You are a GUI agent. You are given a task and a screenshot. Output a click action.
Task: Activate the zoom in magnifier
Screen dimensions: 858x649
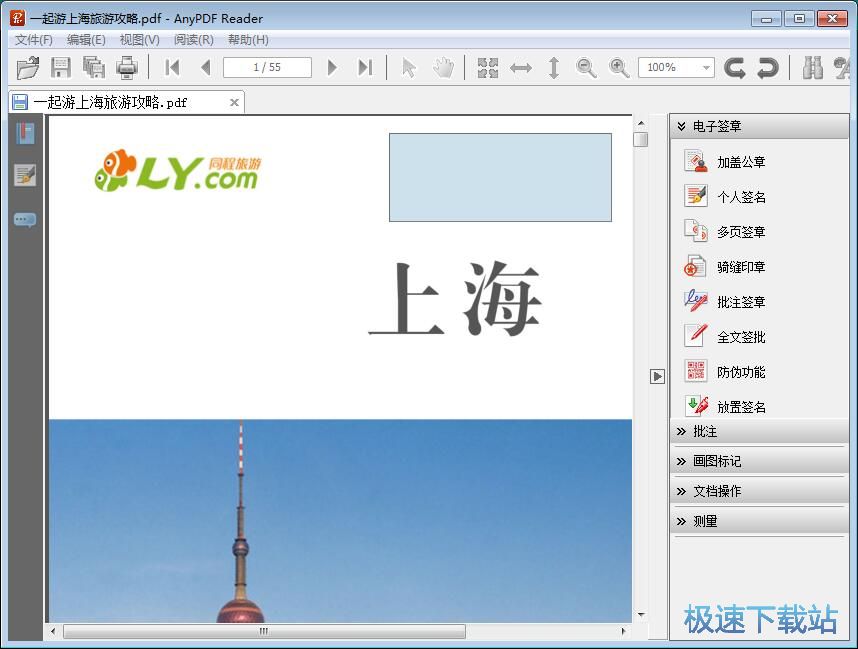619,67
